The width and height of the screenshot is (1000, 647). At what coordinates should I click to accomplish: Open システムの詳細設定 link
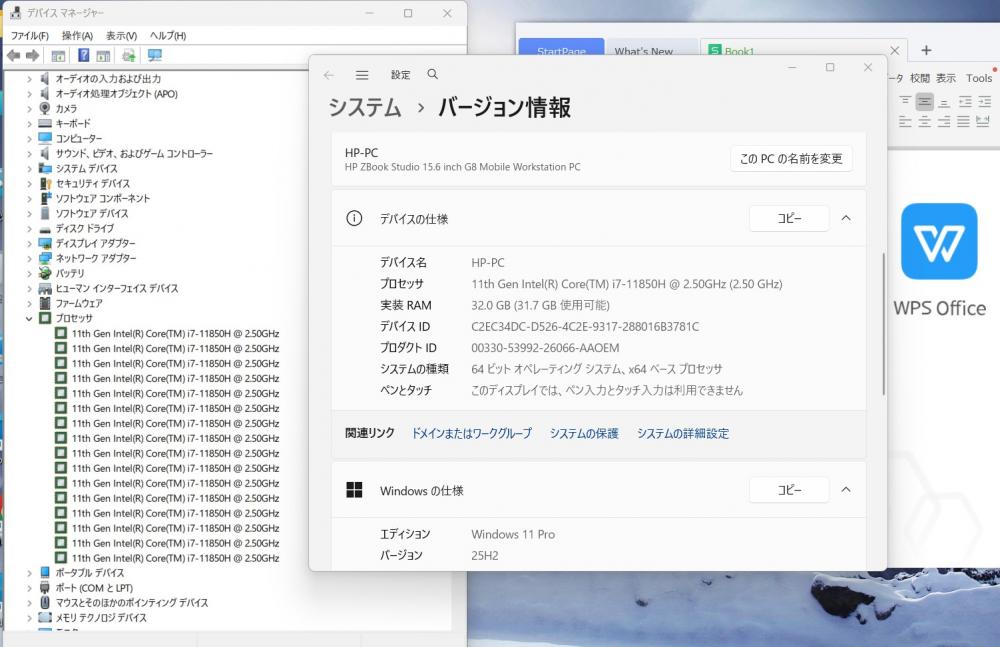pyautogui.click(x=683, y=433)
